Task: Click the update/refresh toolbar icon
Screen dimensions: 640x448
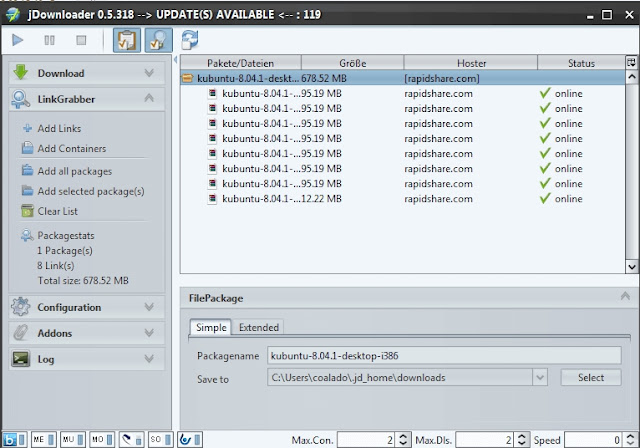Action: click(x=190, y=40)
